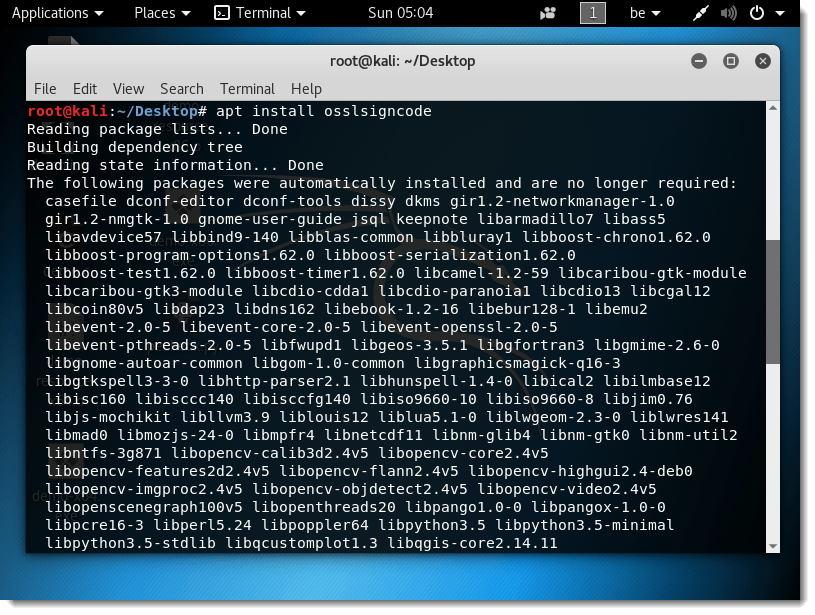This screenshot has width=815, height=615.
Task: Click the wired network connection icon
Action: pyautogui.click(x=700, y=13)
